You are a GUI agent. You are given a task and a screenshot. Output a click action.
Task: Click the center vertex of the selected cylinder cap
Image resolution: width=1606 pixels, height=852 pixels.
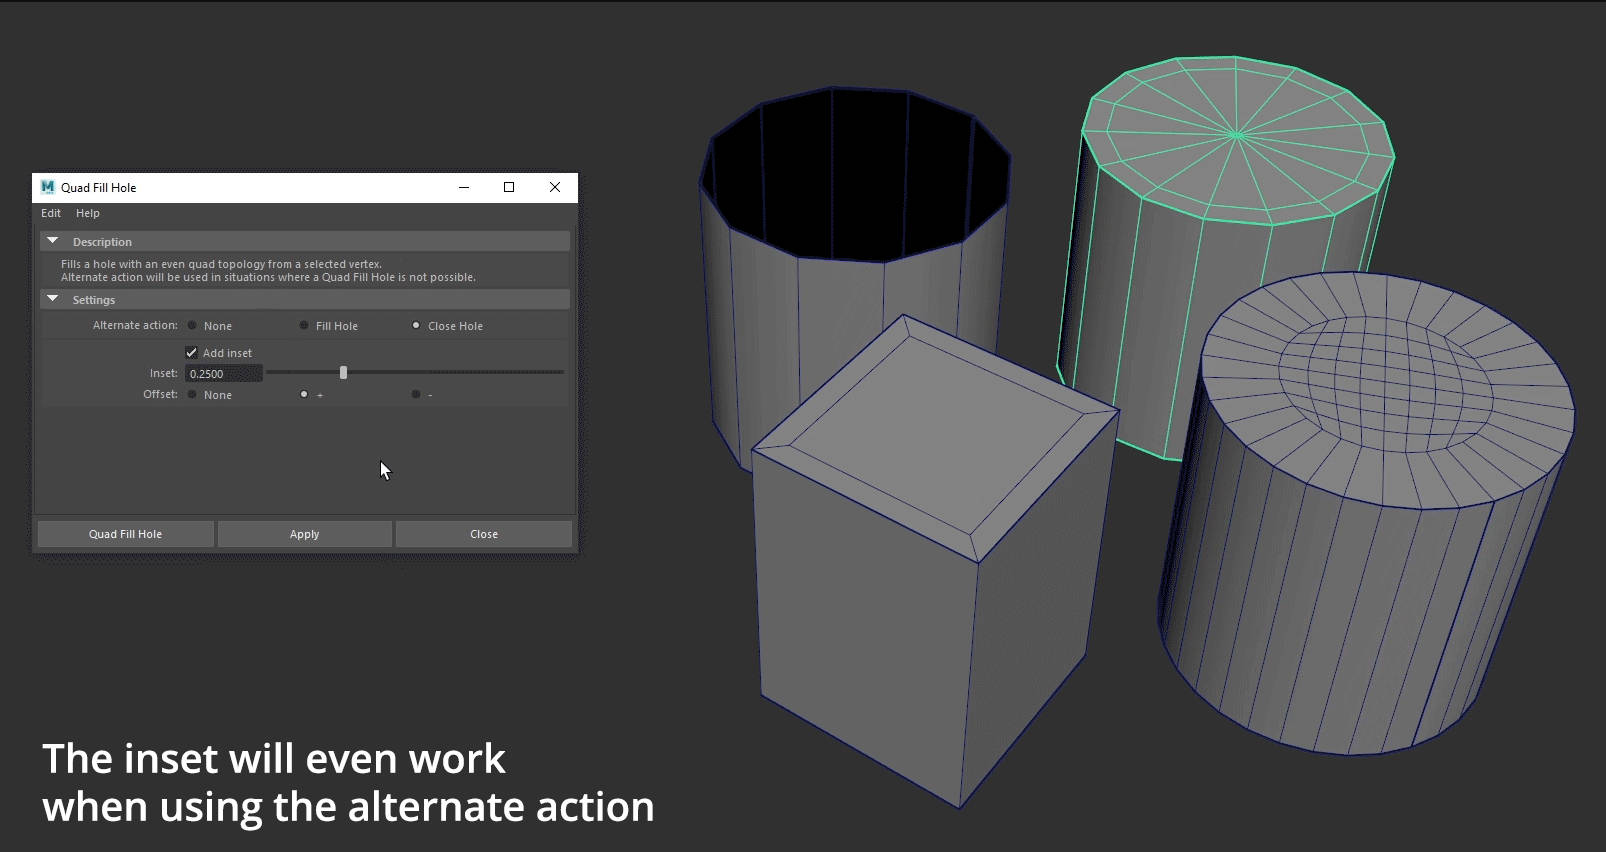1237,134
